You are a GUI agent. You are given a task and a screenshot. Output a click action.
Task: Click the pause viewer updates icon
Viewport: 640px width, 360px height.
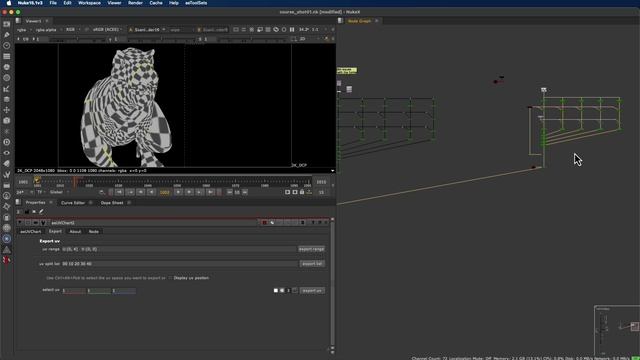pyautogui.click(x=292, y=30)
